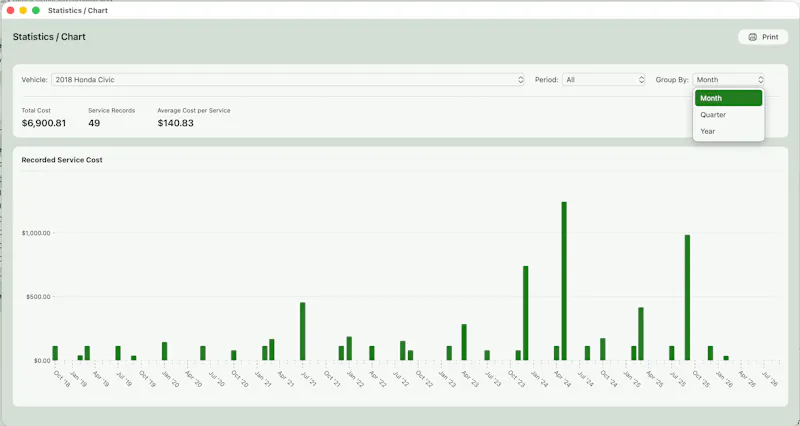The image size is (800, 426).
Task: Click the tallest bar near Apr '24
Action: pyautogui.click(x=564, y=281)
